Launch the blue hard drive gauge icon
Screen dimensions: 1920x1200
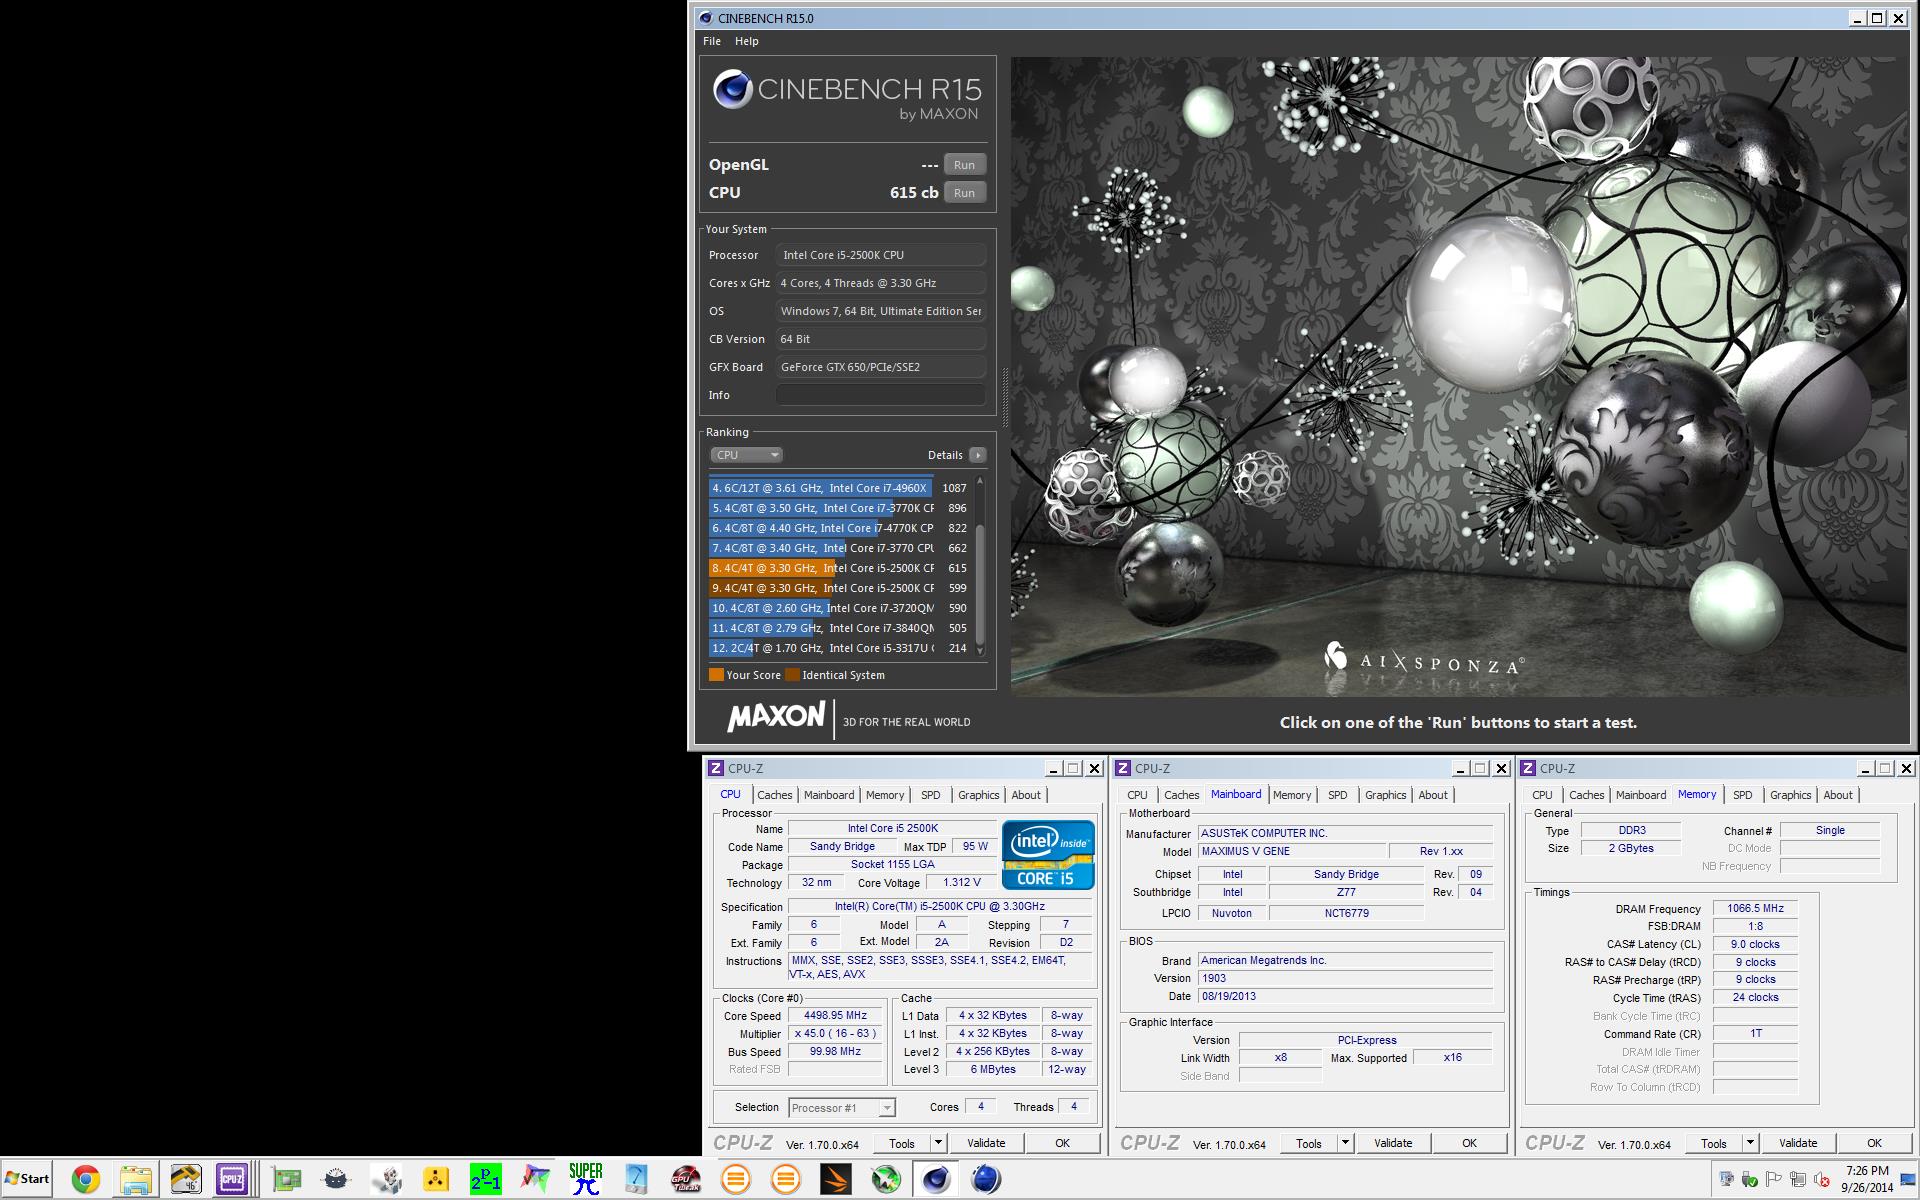point(636,1180)
